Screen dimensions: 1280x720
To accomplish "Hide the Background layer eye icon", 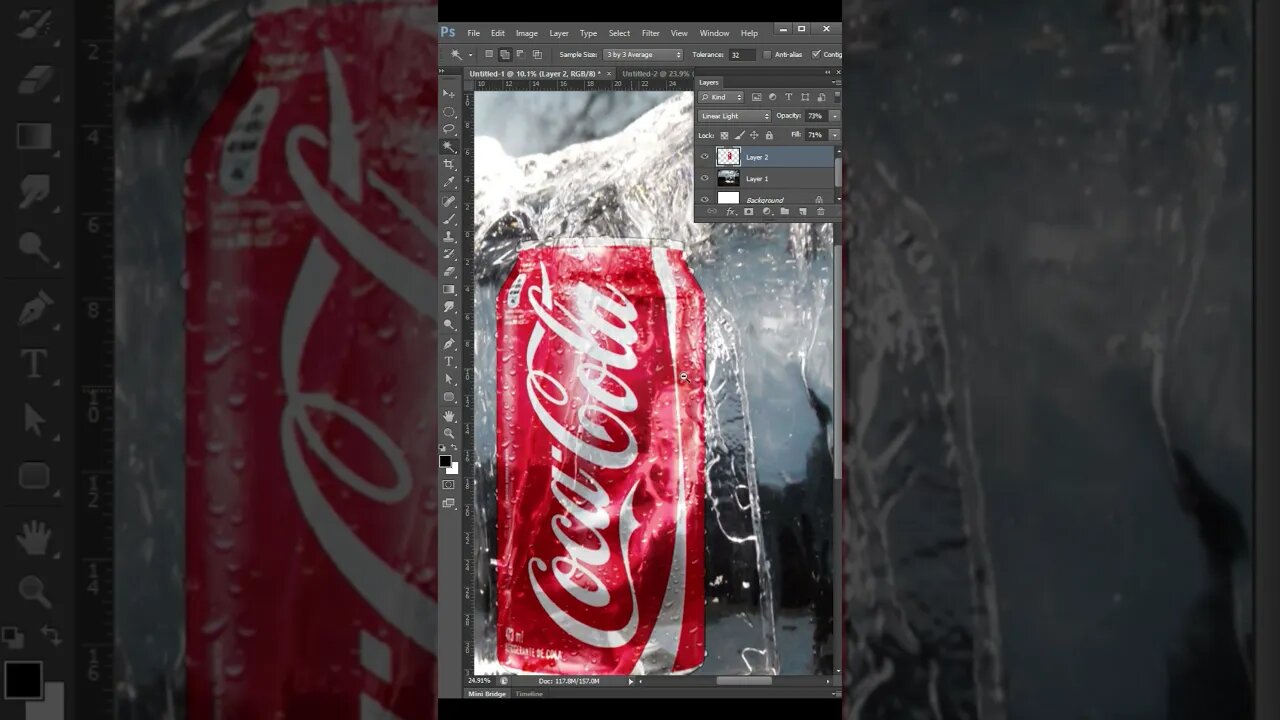I will pyautogui.click(x=704, y=199).
